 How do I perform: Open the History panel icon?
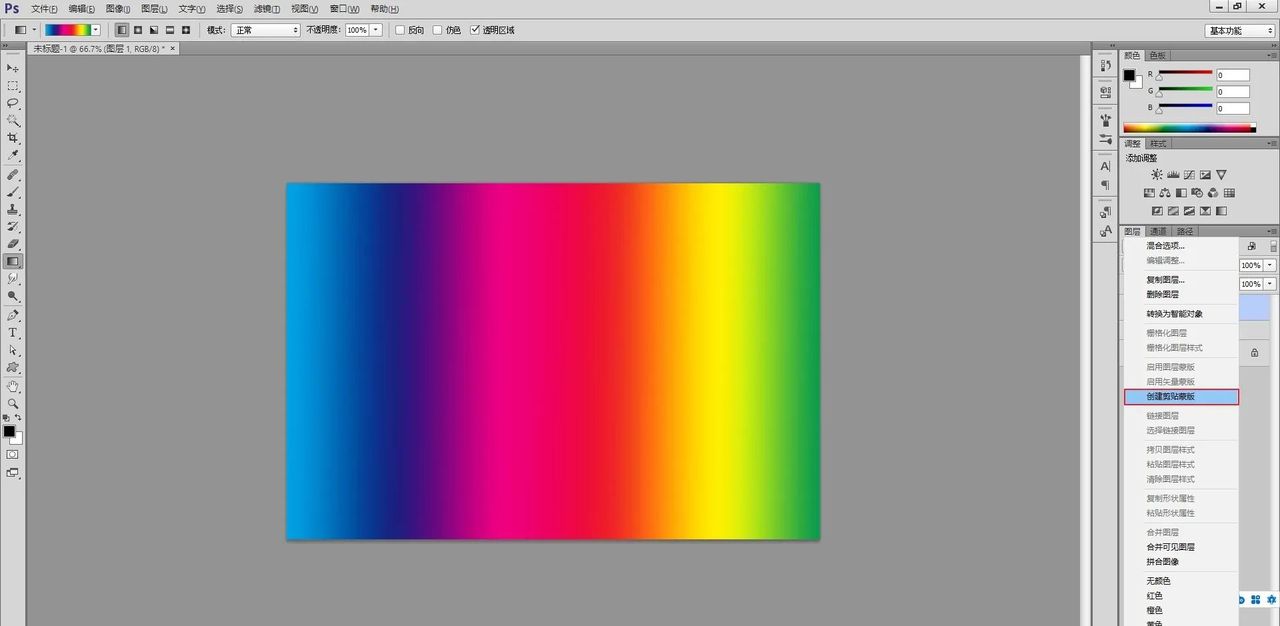tap(1105, 65)
